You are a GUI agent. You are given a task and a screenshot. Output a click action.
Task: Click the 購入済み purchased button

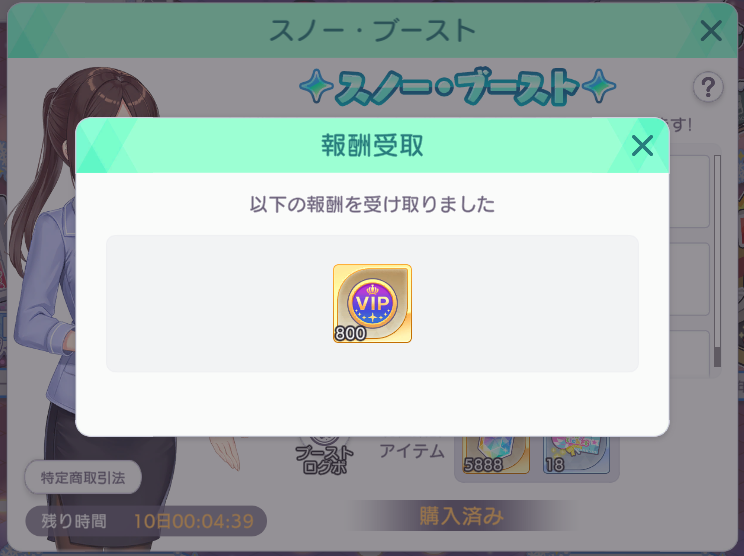[461, 516]
